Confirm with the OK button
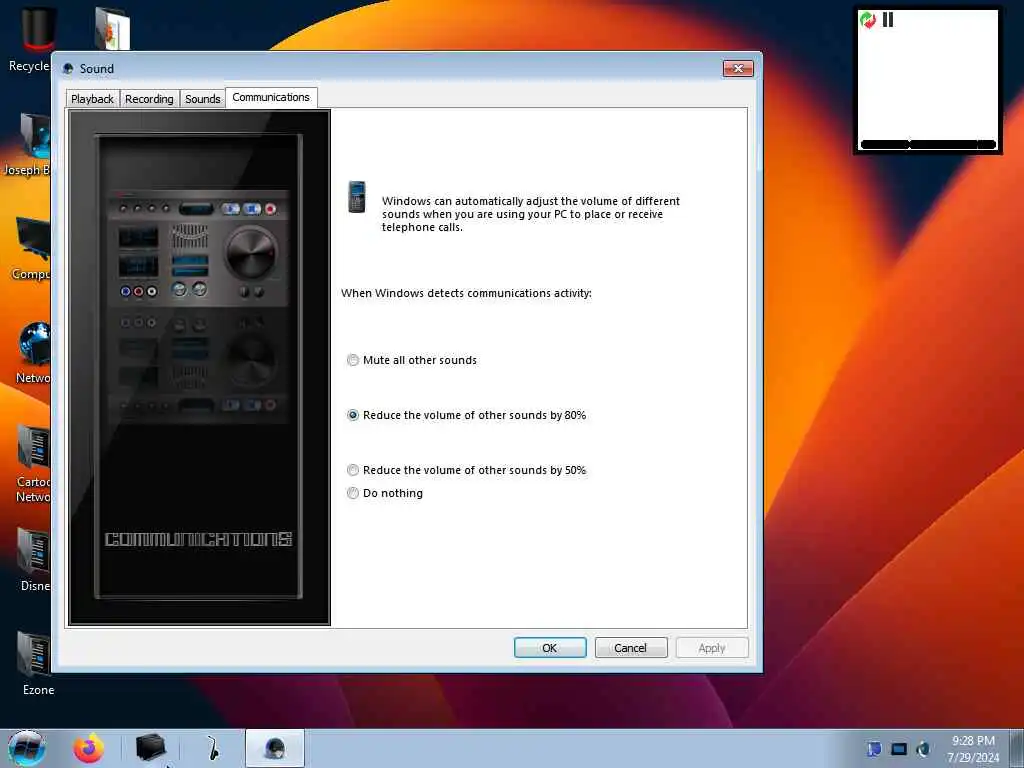Screen dimensions: 1024x768 [550, 648]
